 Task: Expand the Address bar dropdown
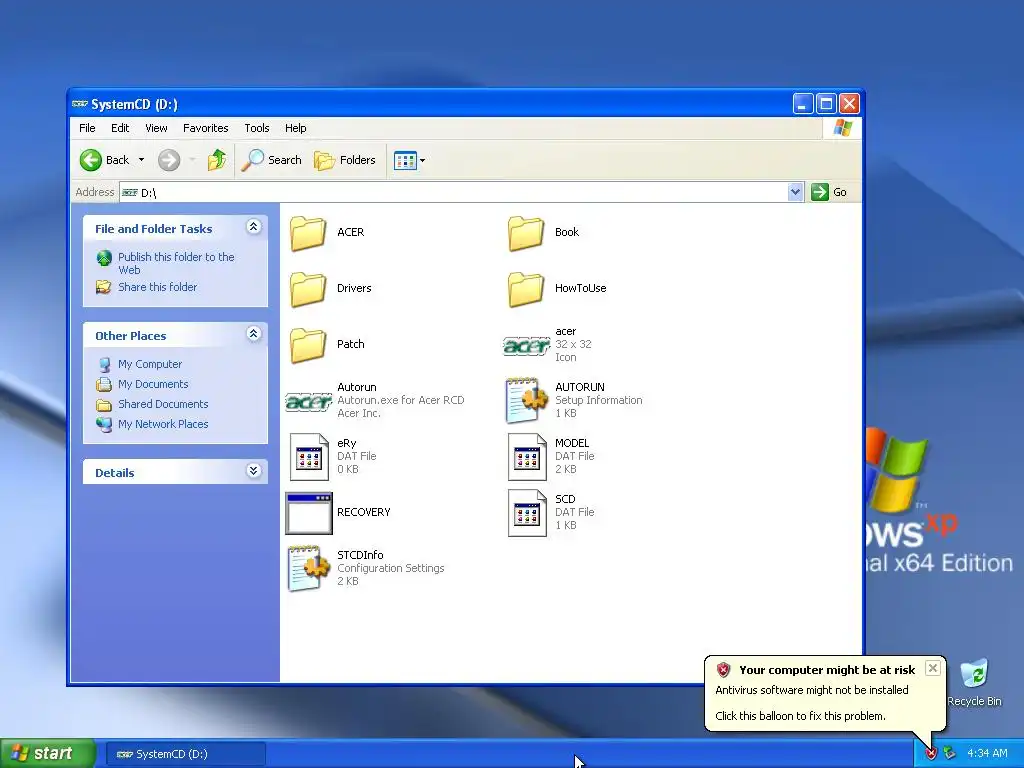click(x=795, y=192)
